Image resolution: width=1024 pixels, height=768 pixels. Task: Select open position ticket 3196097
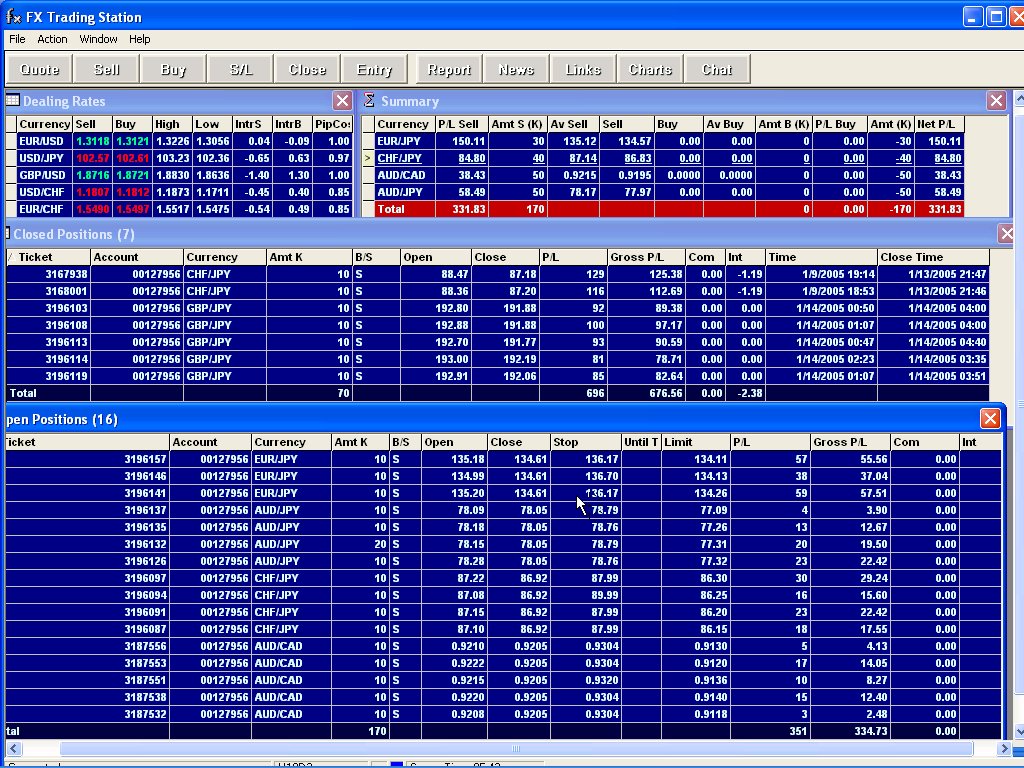click(503, 578)
